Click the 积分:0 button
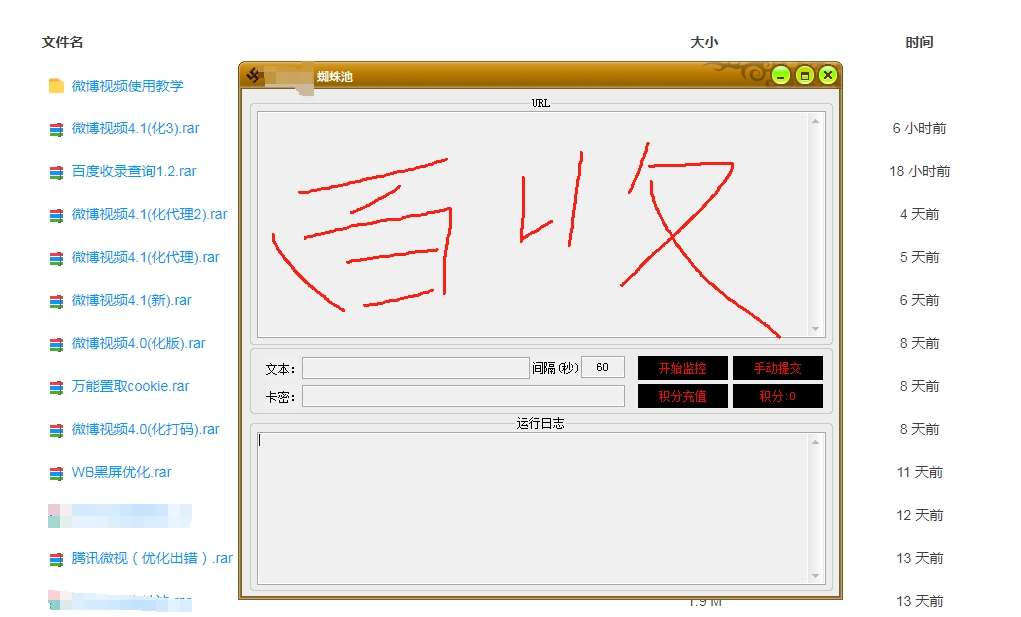The width and height of the screenshot is (1021, 617). (x=777, y=396)
